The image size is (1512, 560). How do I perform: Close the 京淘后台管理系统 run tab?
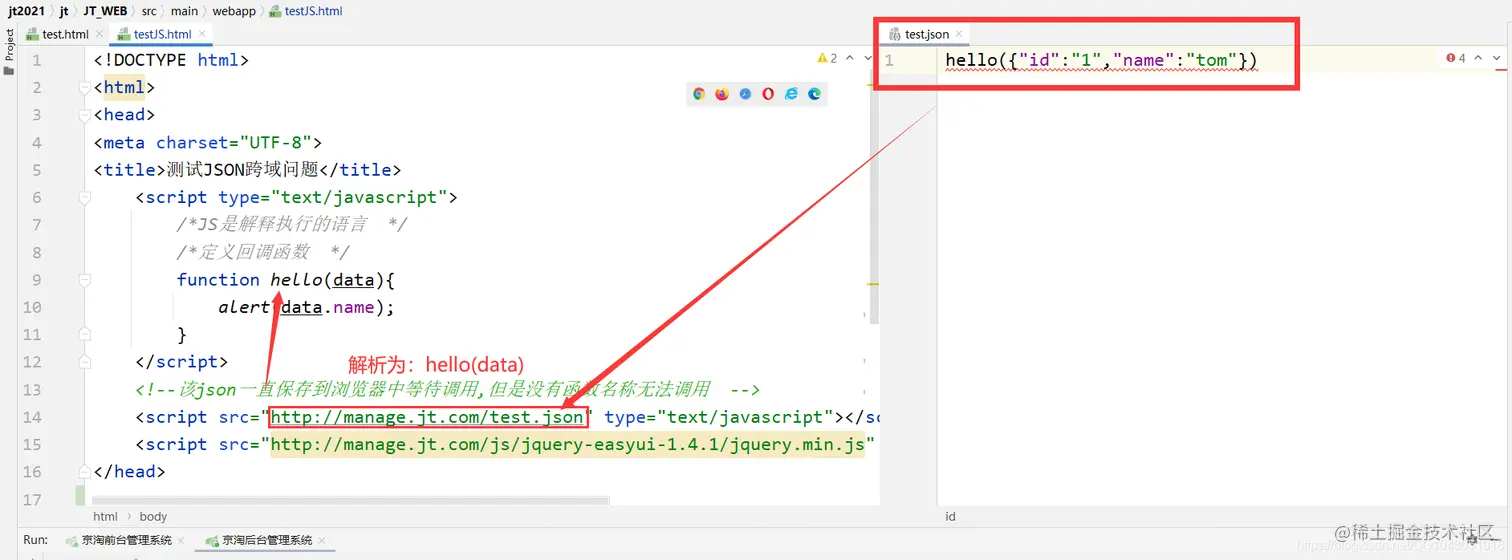(321, 540)
